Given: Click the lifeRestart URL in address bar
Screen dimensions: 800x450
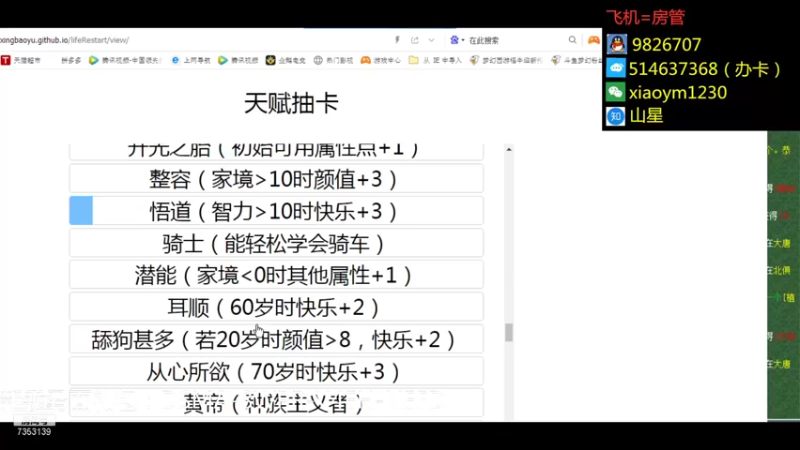Looking at the screenshot, I should point(64,40).
